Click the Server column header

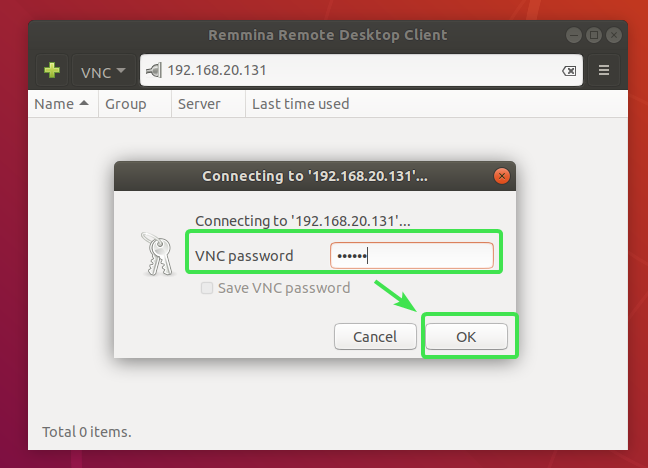pyautogui.click(x=199, y=104)
